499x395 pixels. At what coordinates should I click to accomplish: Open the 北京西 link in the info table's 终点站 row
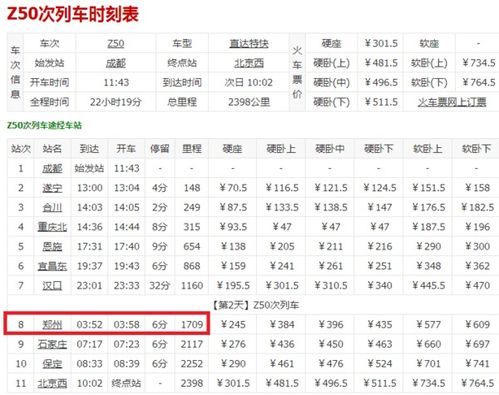point(249,63)
